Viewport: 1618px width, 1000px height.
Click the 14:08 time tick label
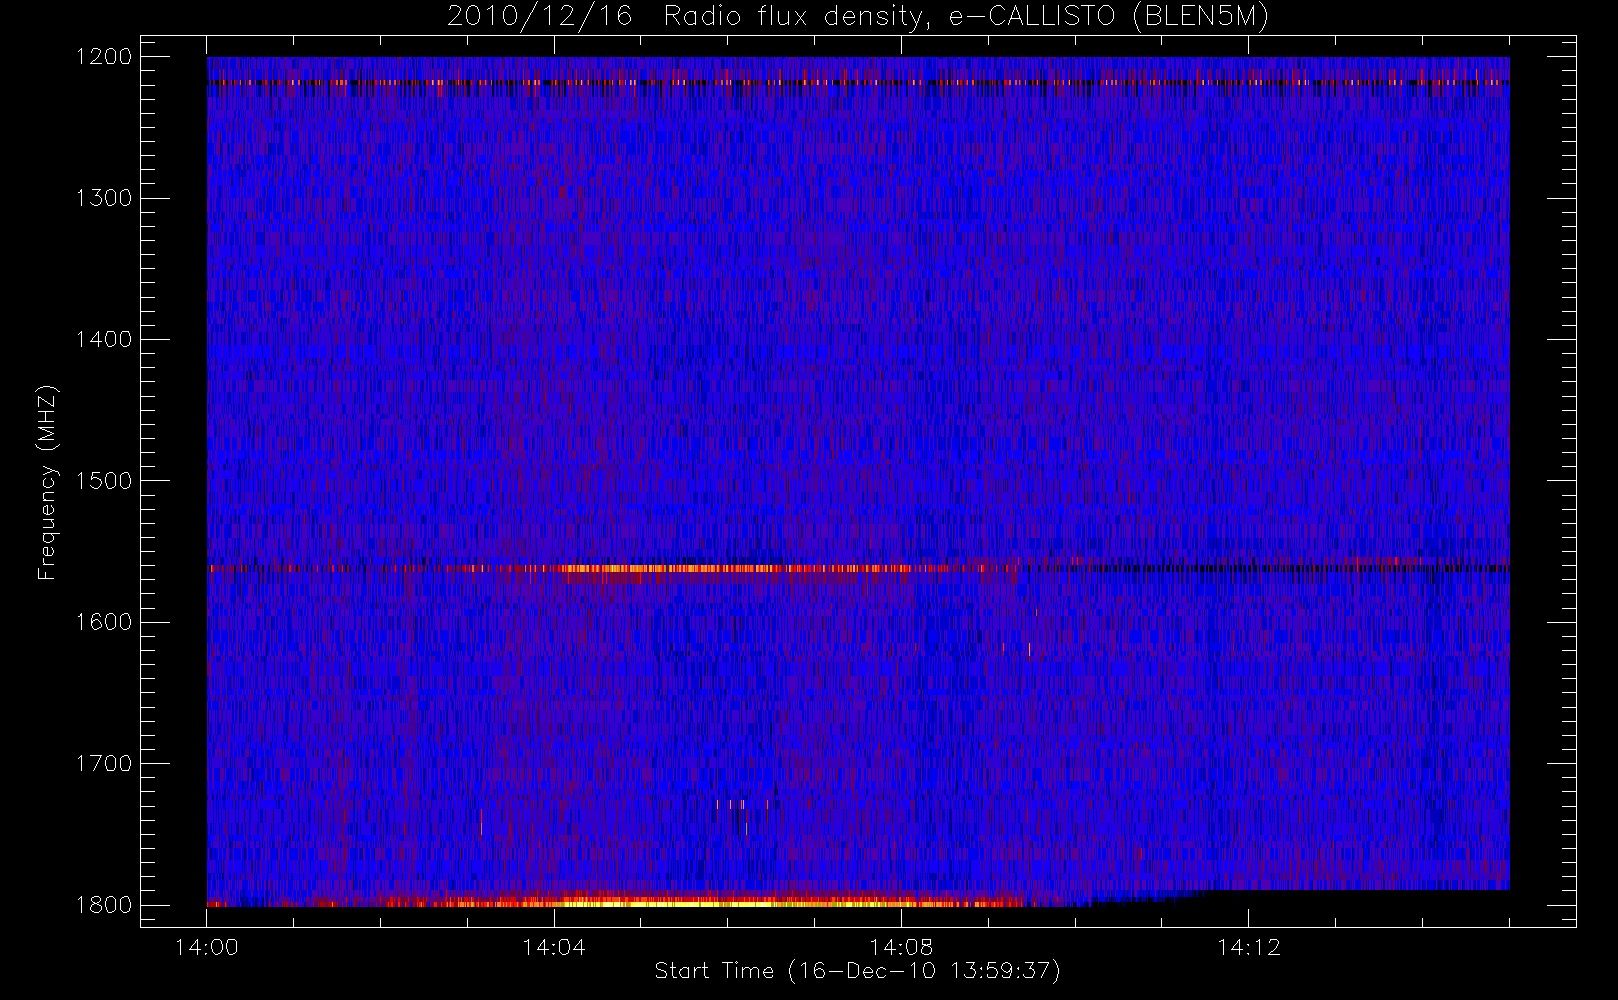click(x=901, y=947)
